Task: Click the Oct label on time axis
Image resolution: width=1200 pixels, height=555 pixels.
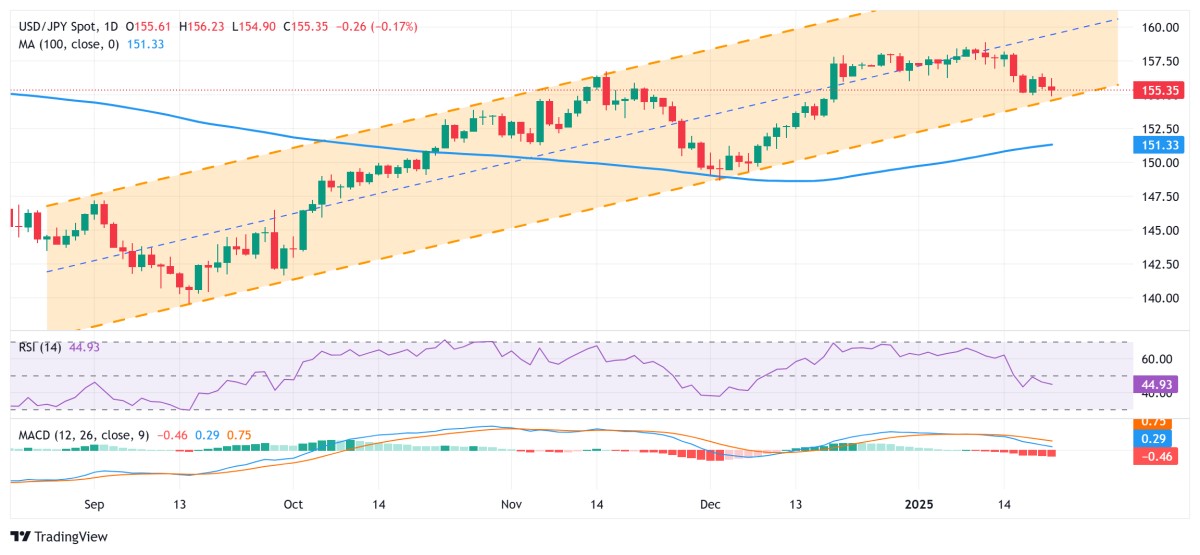Action: (294, 507)
